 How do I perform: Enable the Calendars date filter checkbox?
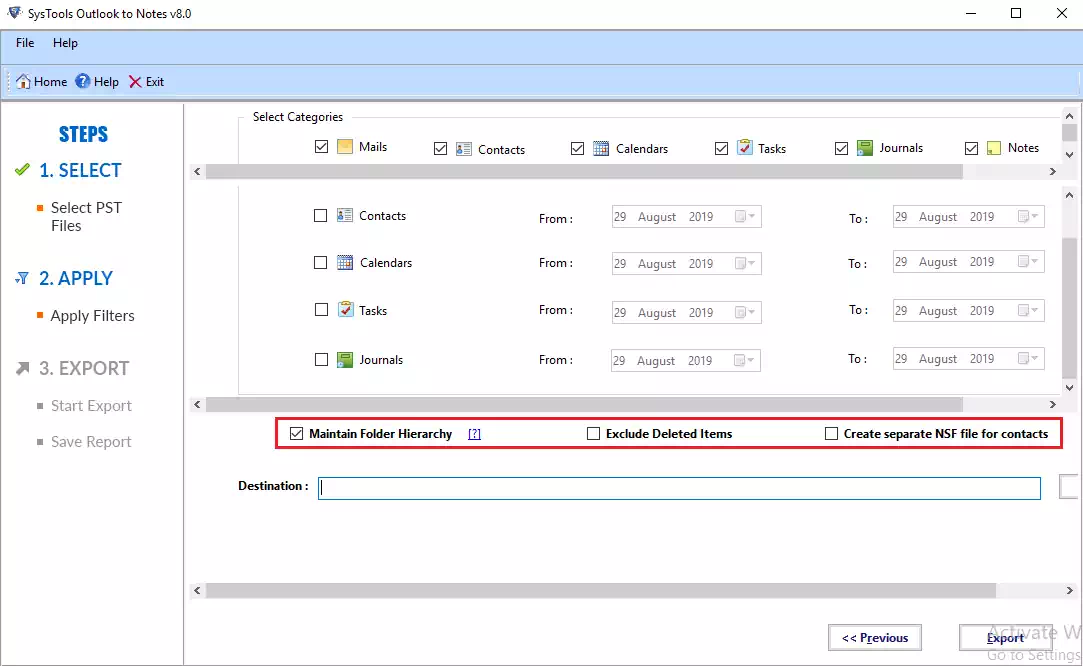coord(320,263)
